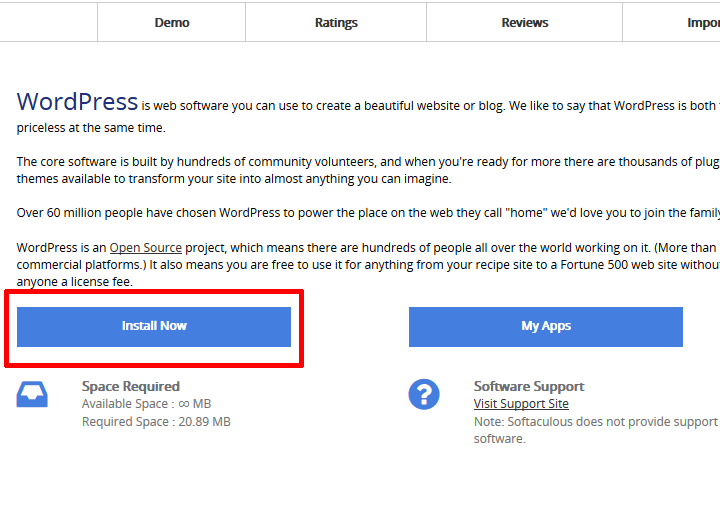720x505 pixels.
Task: Switch to the Demo tab
Action: pos(172,22)
